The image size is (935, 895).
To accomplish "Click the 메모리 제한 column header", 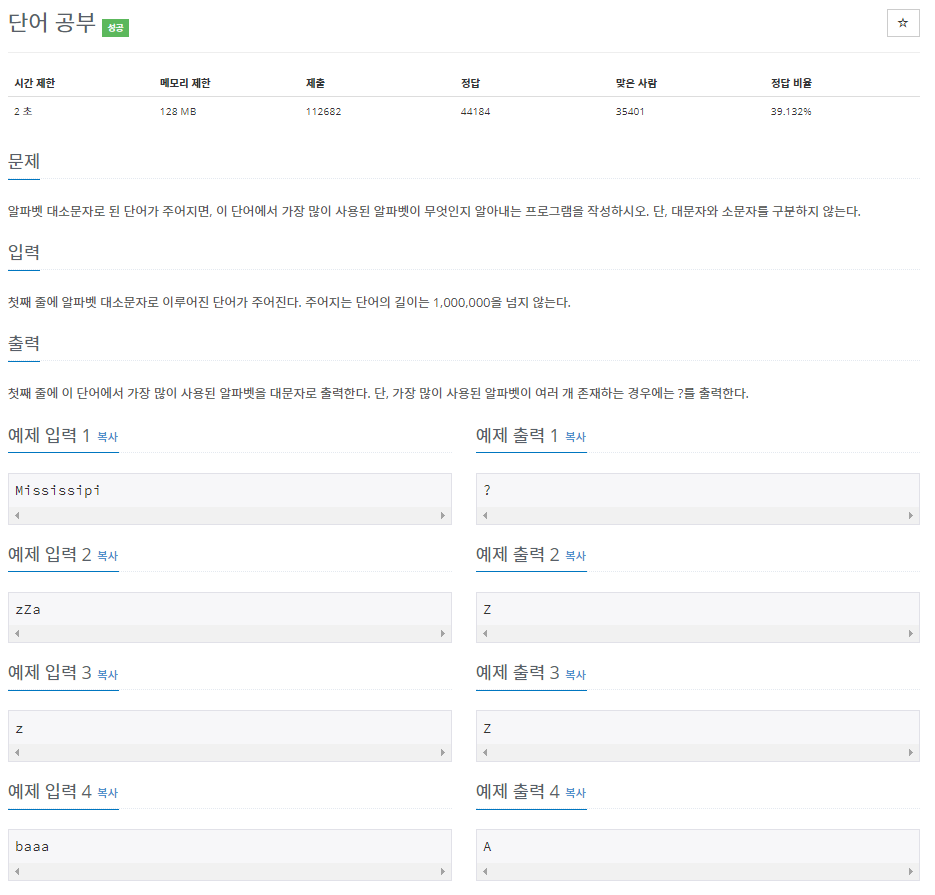I will [185, 83].
